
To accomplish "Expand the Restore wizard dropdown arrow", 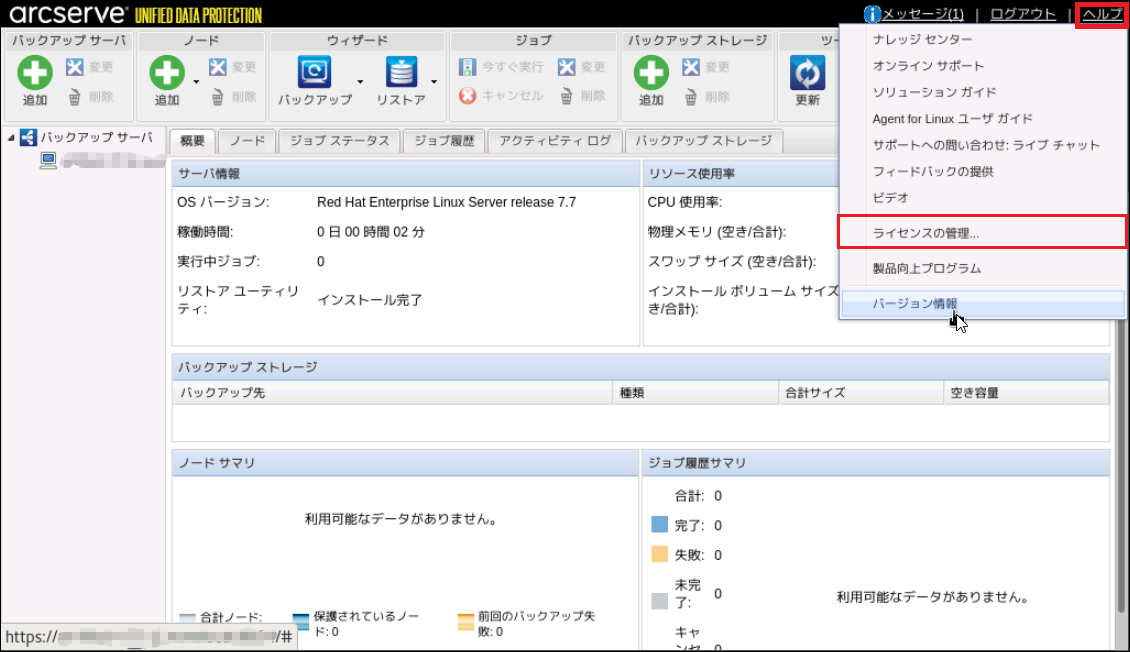I will click(434, 82).
